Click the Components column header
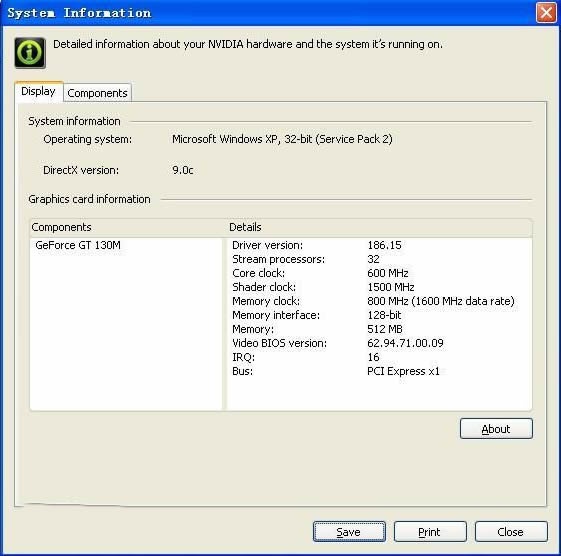Viewport: 561px width, 556px height. pos(127,227)
